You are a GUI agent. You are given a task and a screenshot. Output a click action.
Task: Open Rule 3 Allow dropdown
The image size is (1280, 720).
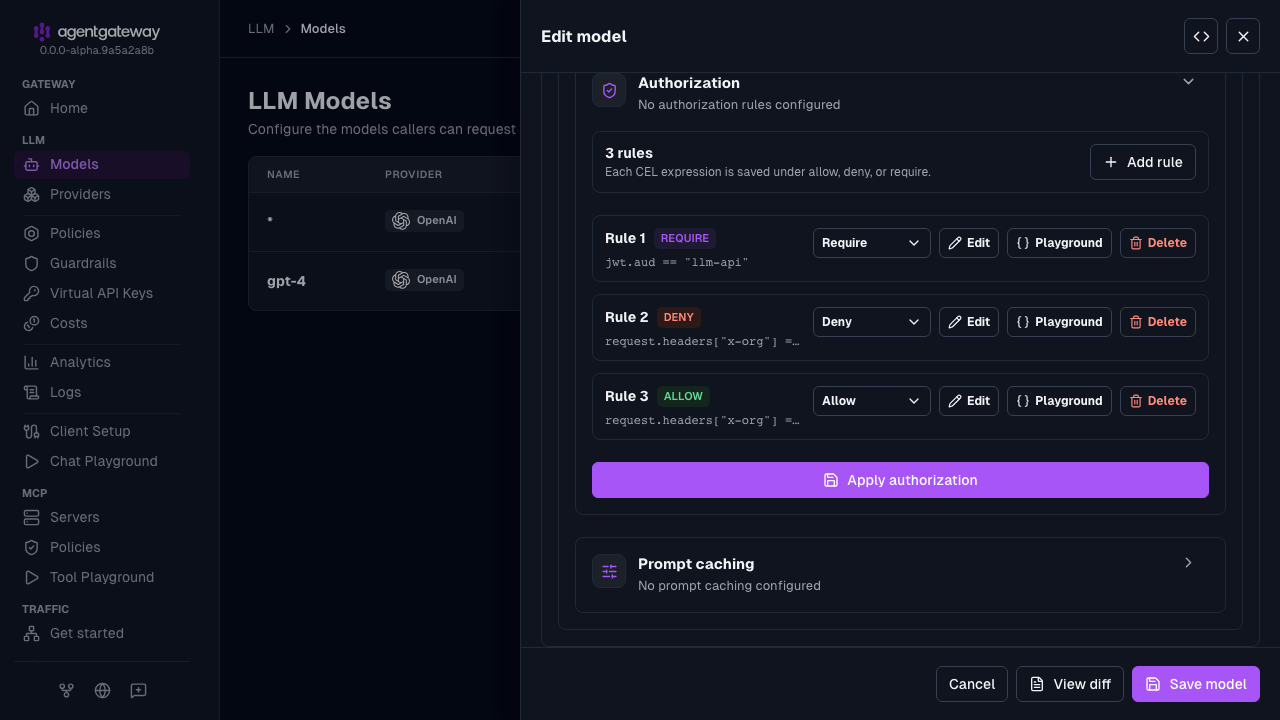point(872,401)
